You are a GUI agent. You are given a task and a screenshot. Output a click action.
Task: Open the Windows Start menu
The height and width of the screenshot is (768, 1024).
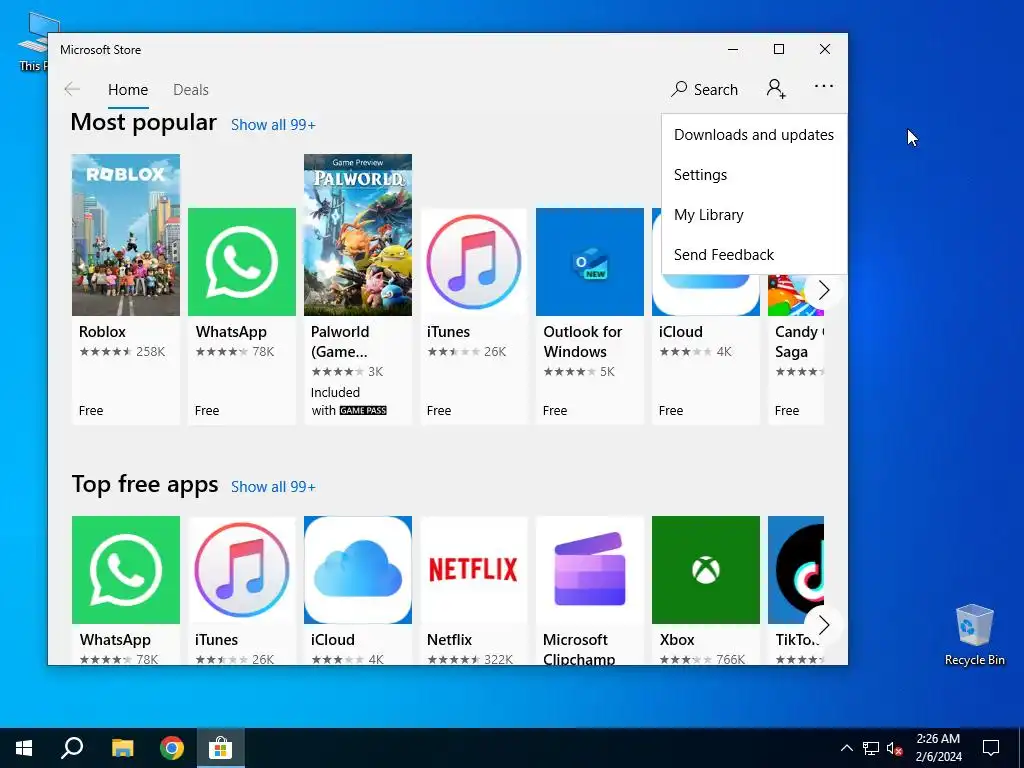click(24, 748)
